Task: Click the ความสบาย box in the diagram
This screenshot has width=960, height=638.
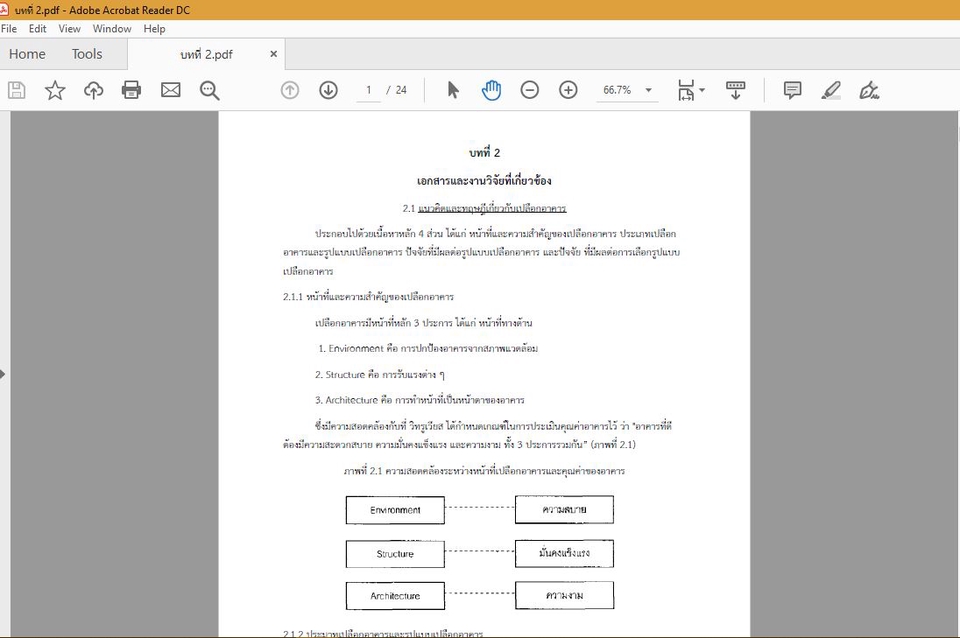Action: click(x=564, y=509)
